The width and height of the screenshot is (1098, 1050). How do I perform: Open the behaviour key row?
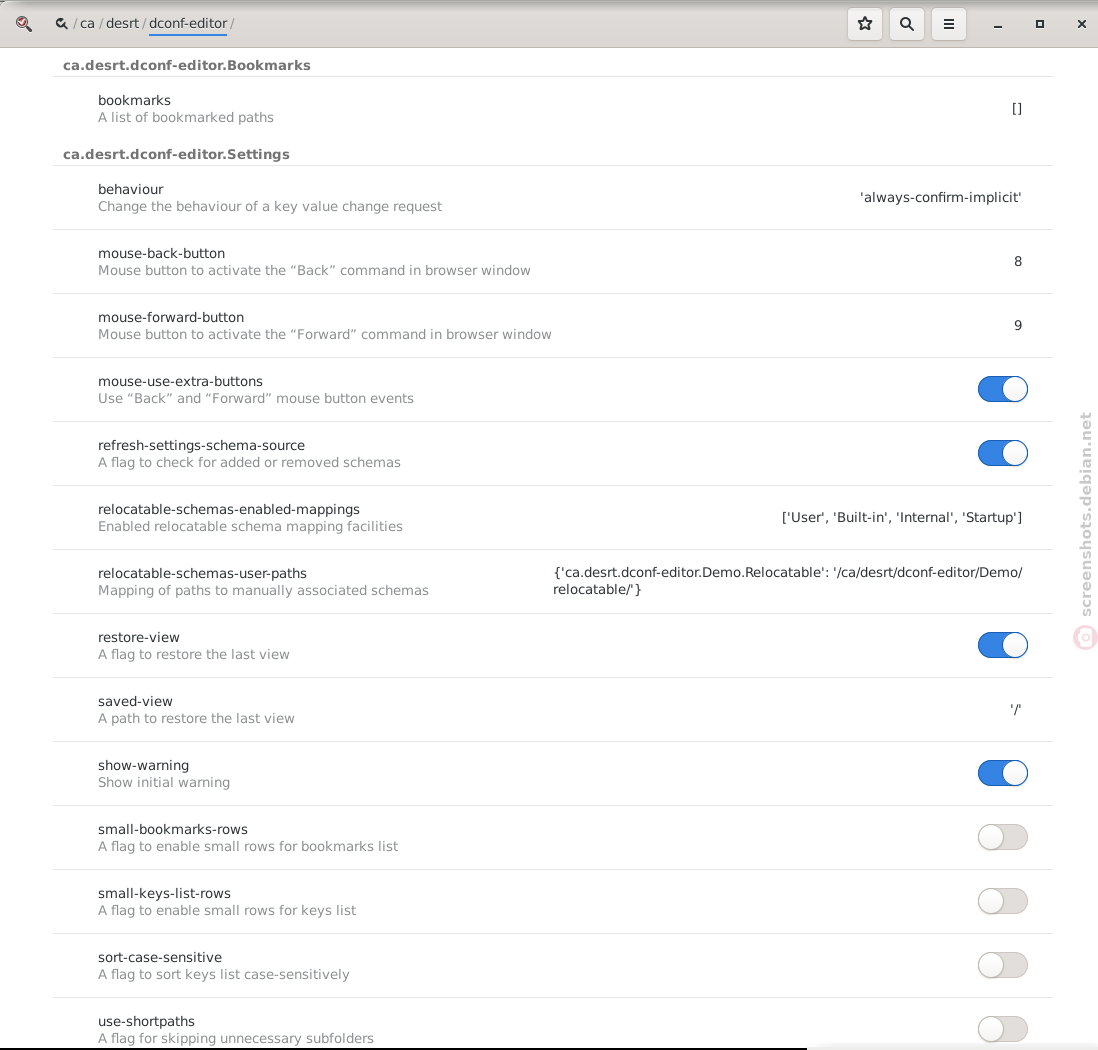553,198
